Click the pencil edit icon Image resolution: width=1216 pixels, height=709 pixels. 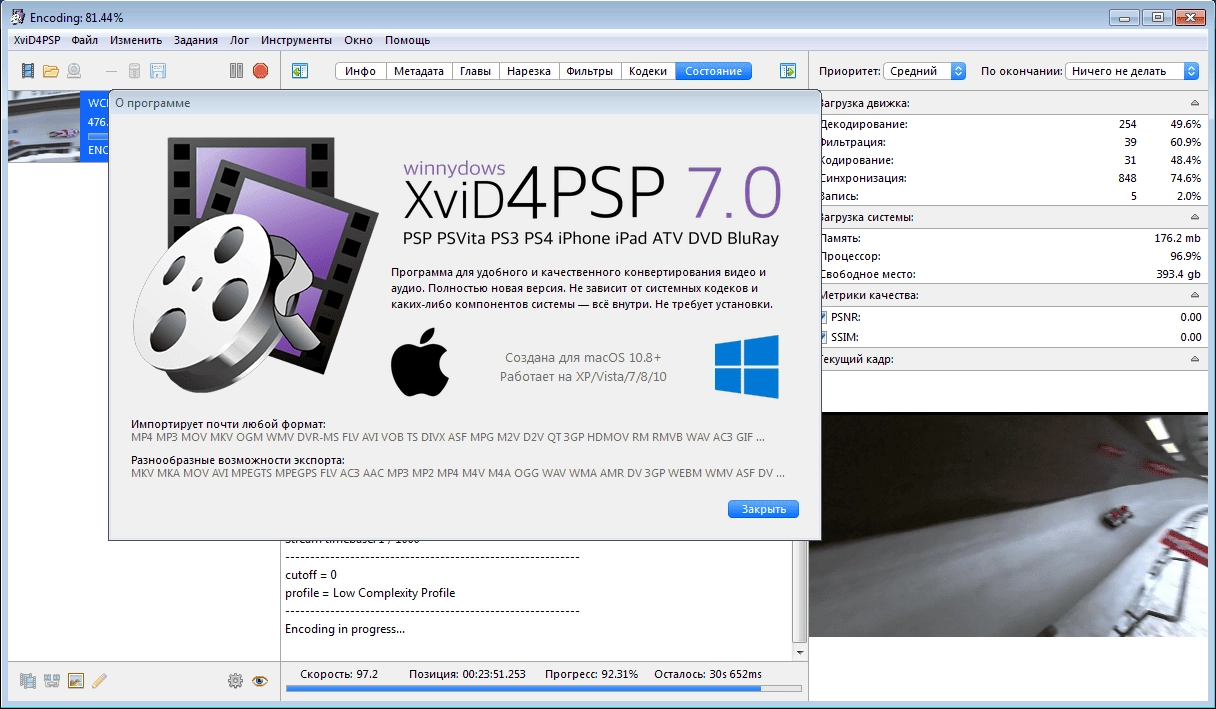tap(99, 681)
